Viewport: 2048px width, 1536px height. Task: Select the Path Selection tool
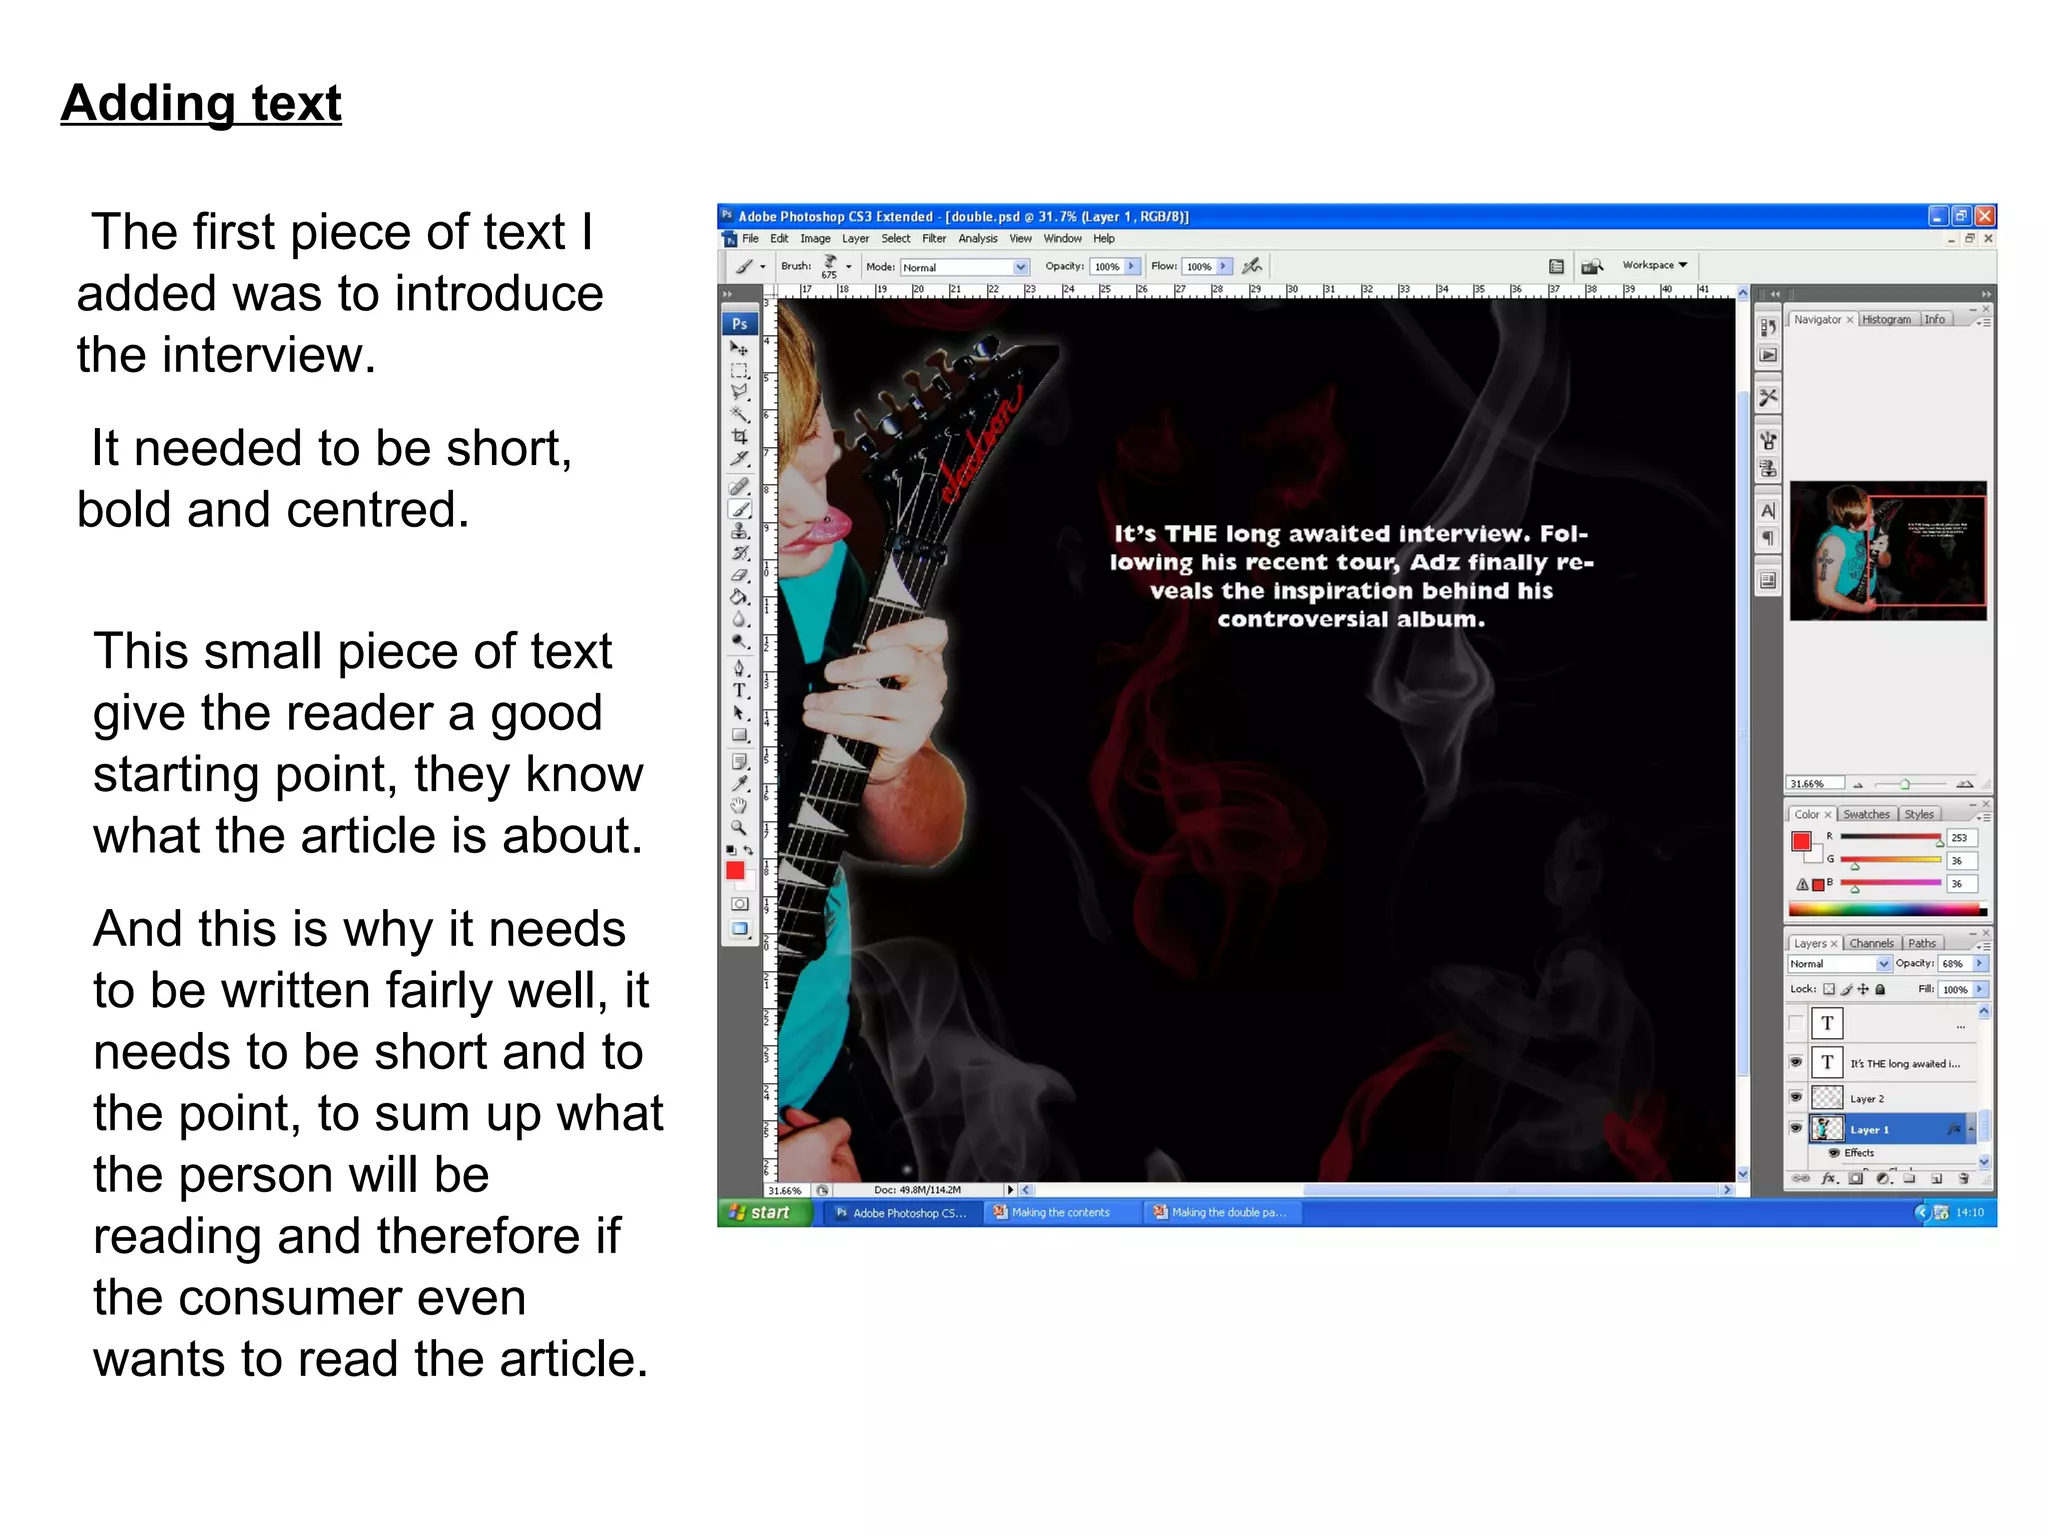(x=739, y=713)
